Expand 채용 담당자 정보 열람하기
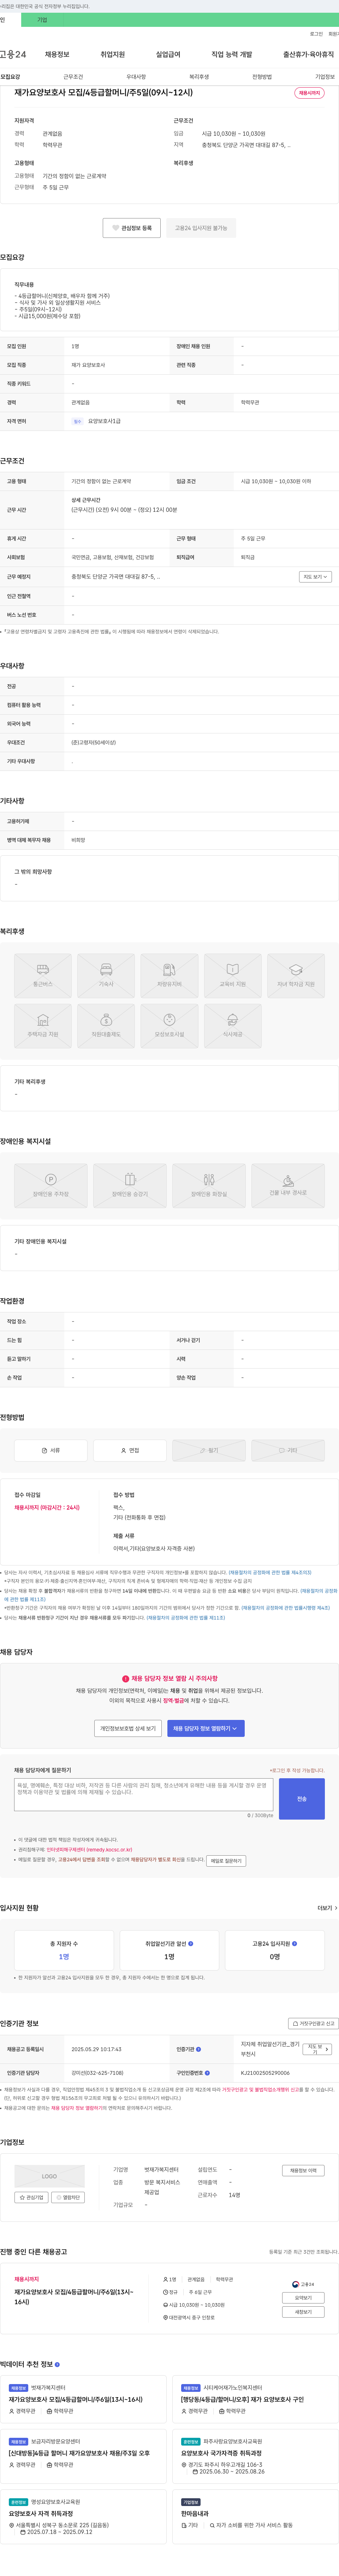 [x=206, y=1728]
